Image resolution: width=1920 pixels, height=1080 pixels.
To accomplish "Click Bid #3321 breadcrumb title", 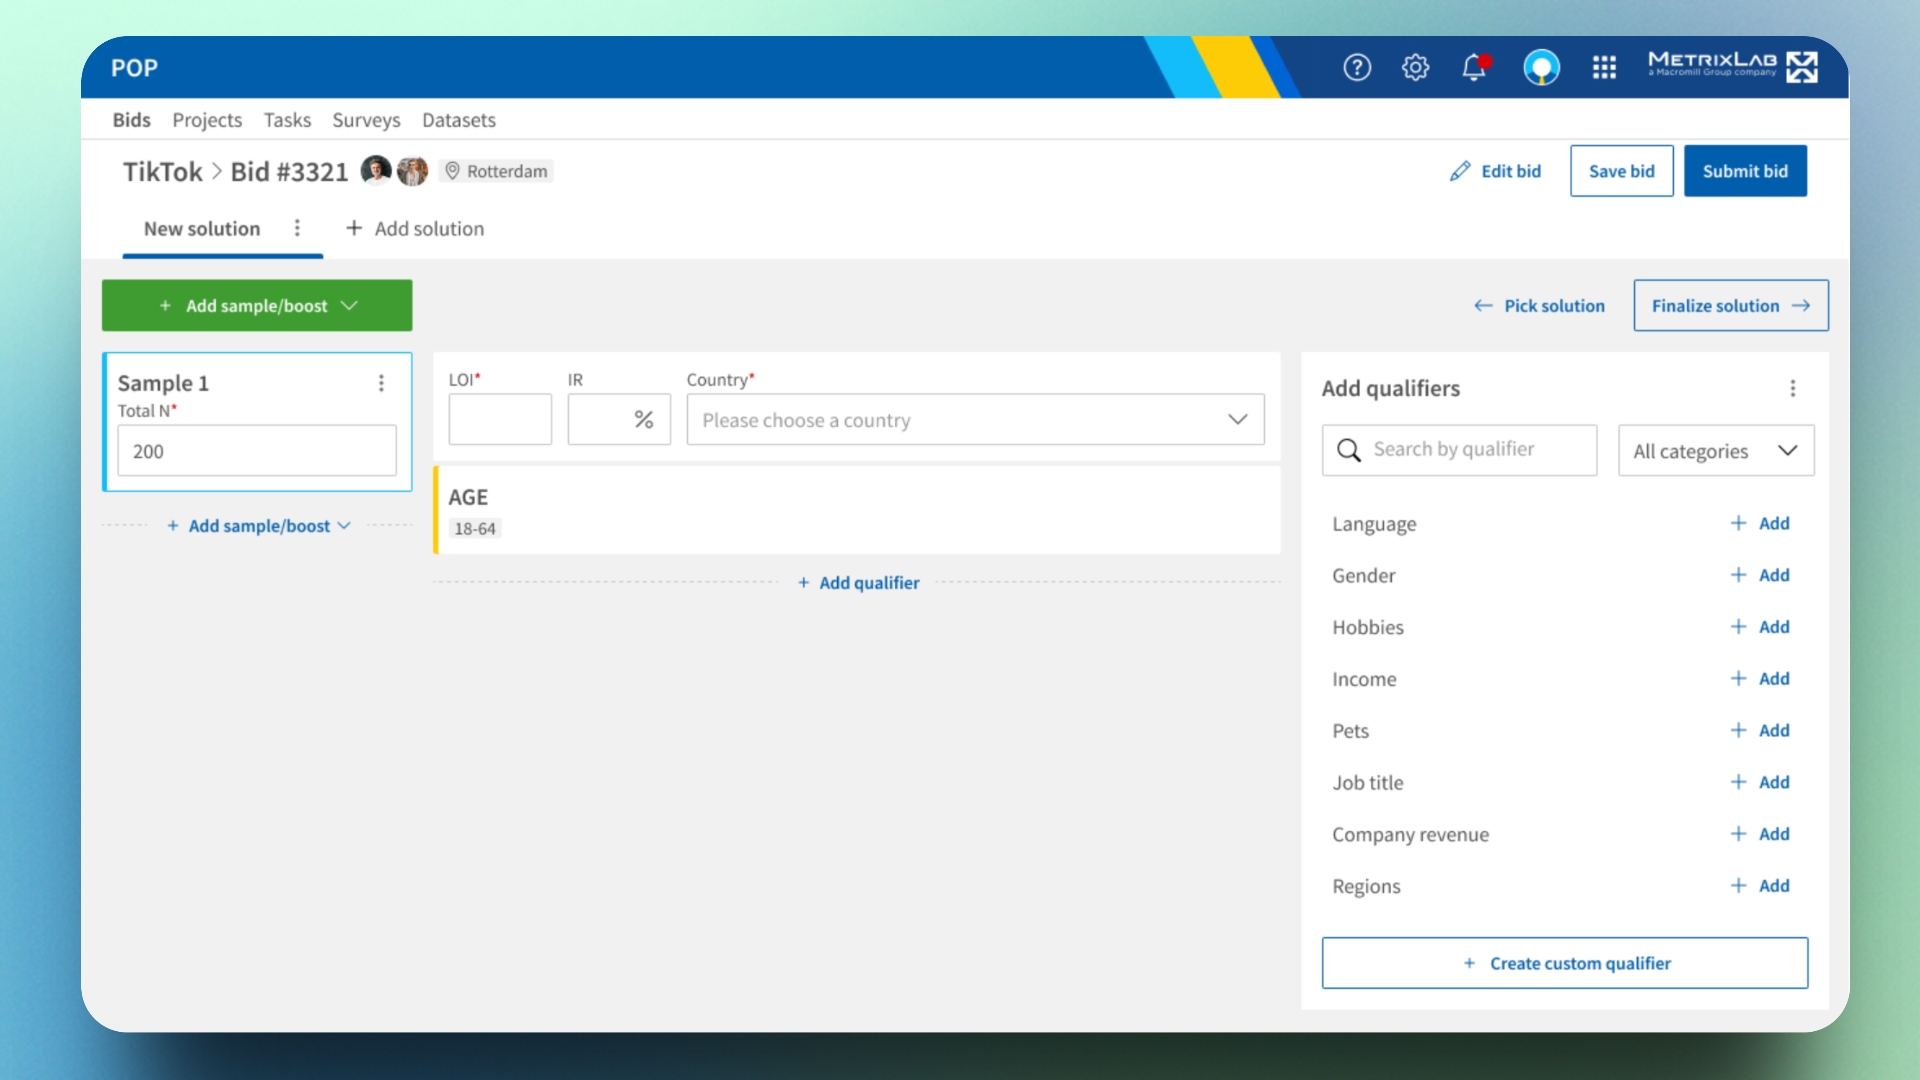I will pyautogui.click(x=289, y=172).
